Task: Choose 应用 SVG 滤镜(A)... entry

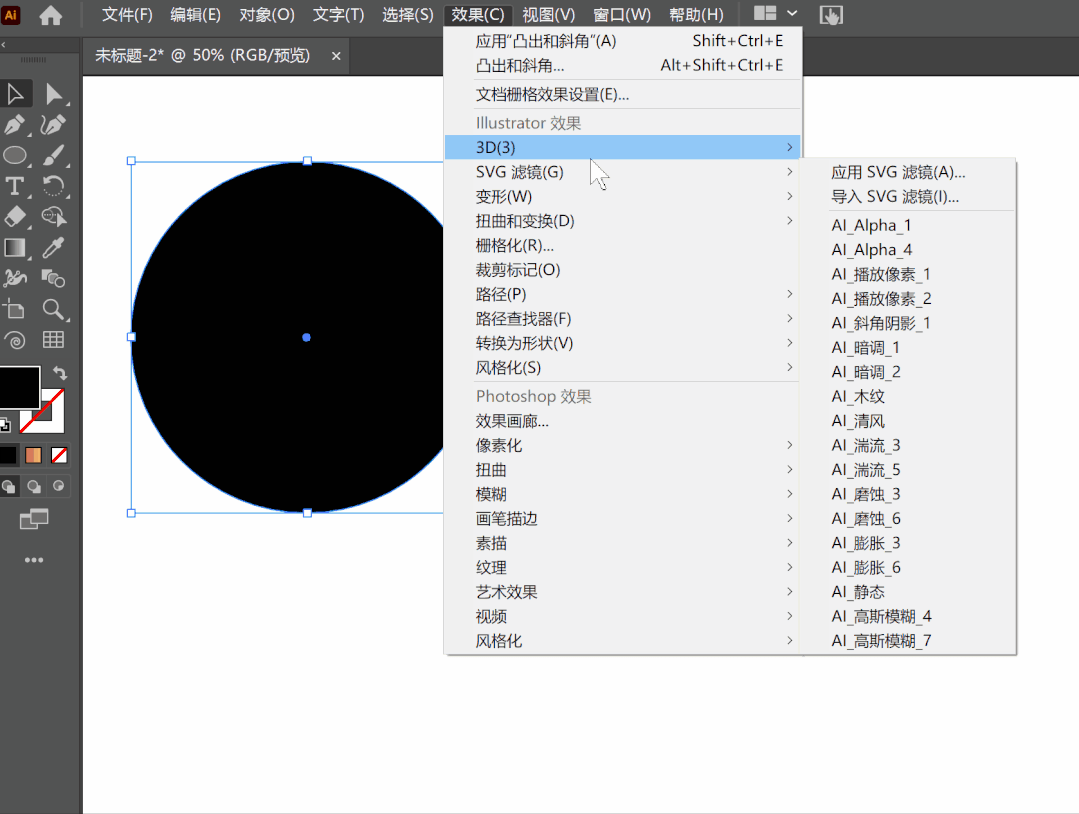Action: coord(908,172)
